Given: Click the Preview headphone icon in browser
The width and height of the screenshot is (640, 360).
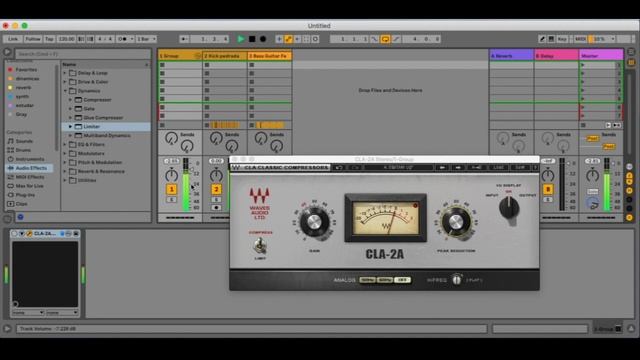Looking at the screenshot, I should 20,217.
